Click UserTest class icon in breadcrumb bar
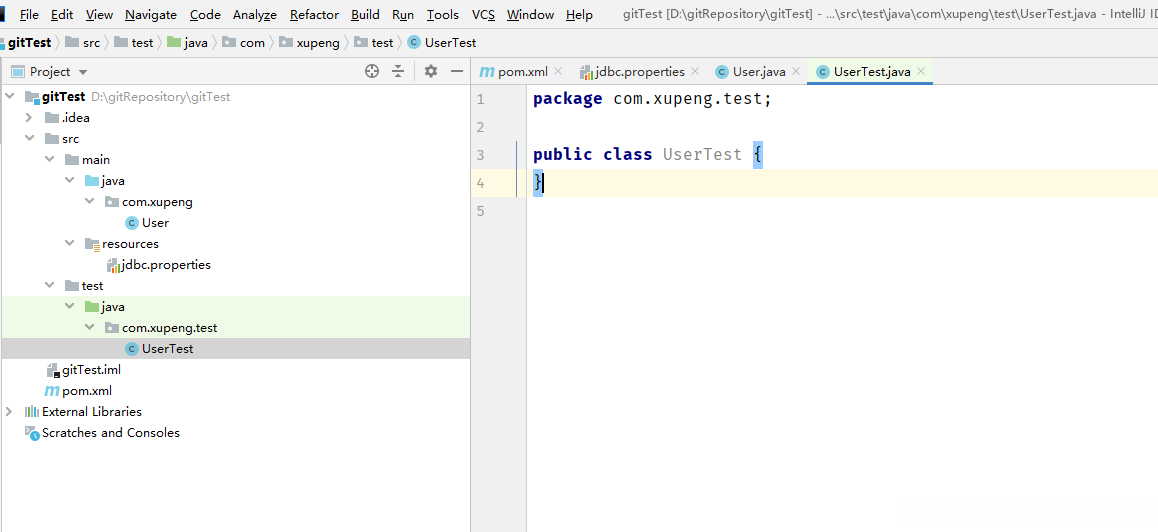This screenshot has width=1158, height=532. [414, 43]
